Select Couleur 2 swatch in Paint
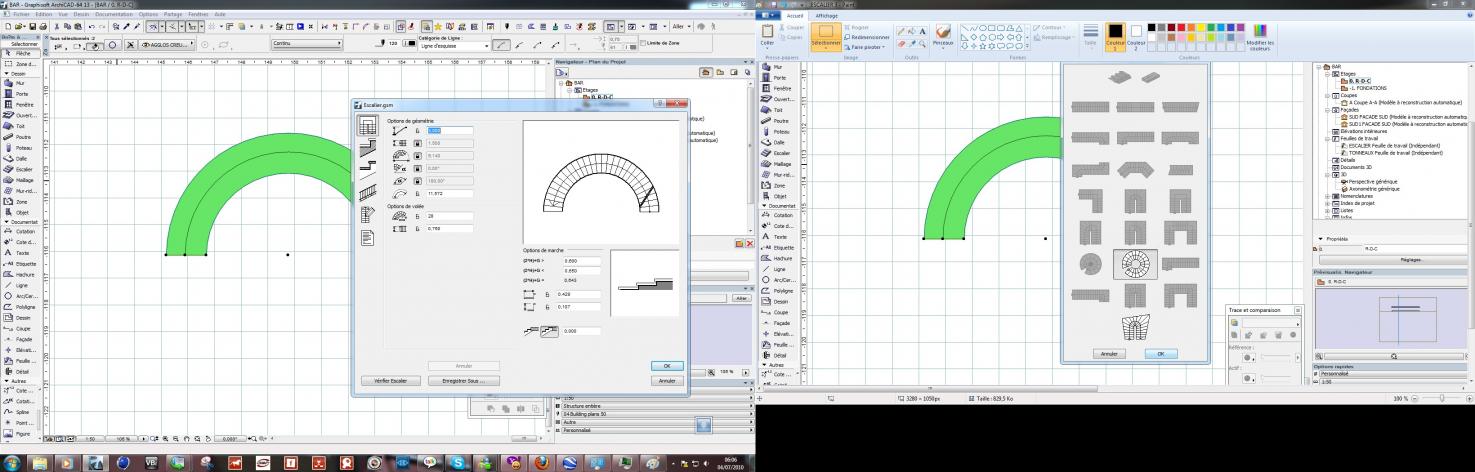 click(x=1136, y=37)
